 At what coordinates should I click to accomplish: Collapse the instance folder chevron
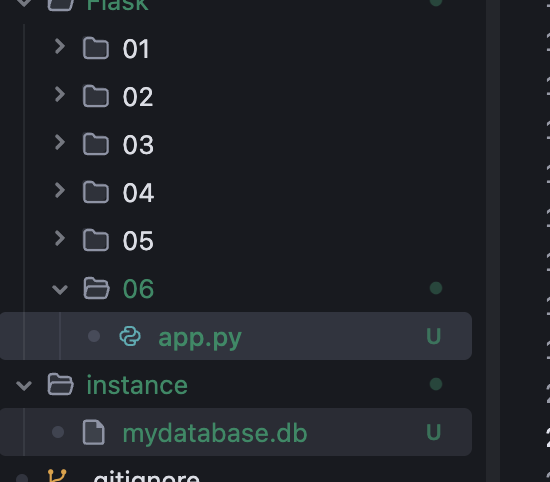(x=24, y=386)
